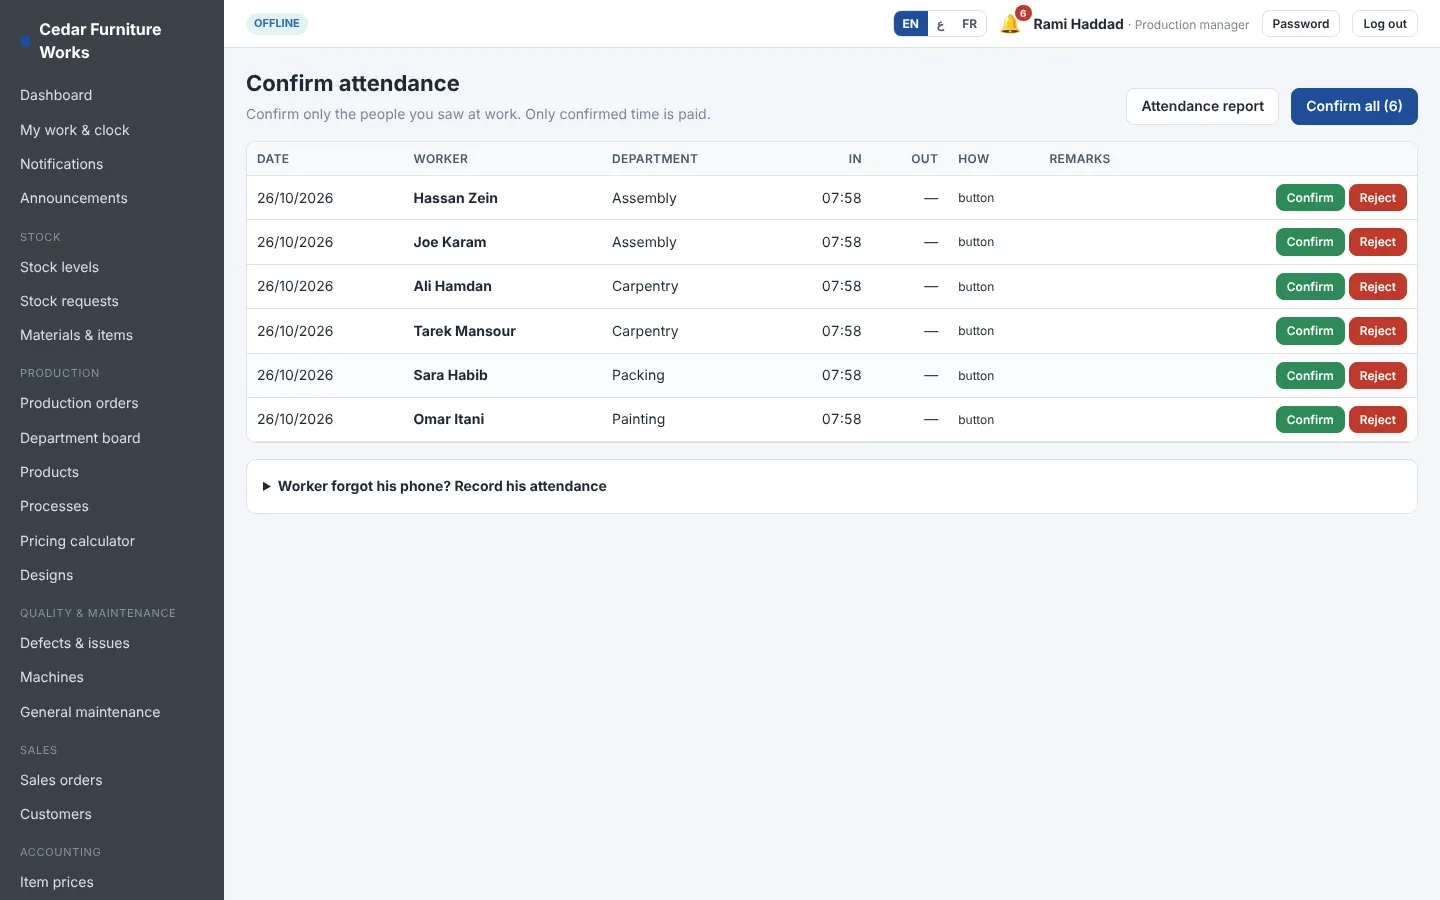
Task: Open Materials & items
Action: point(112,335)
